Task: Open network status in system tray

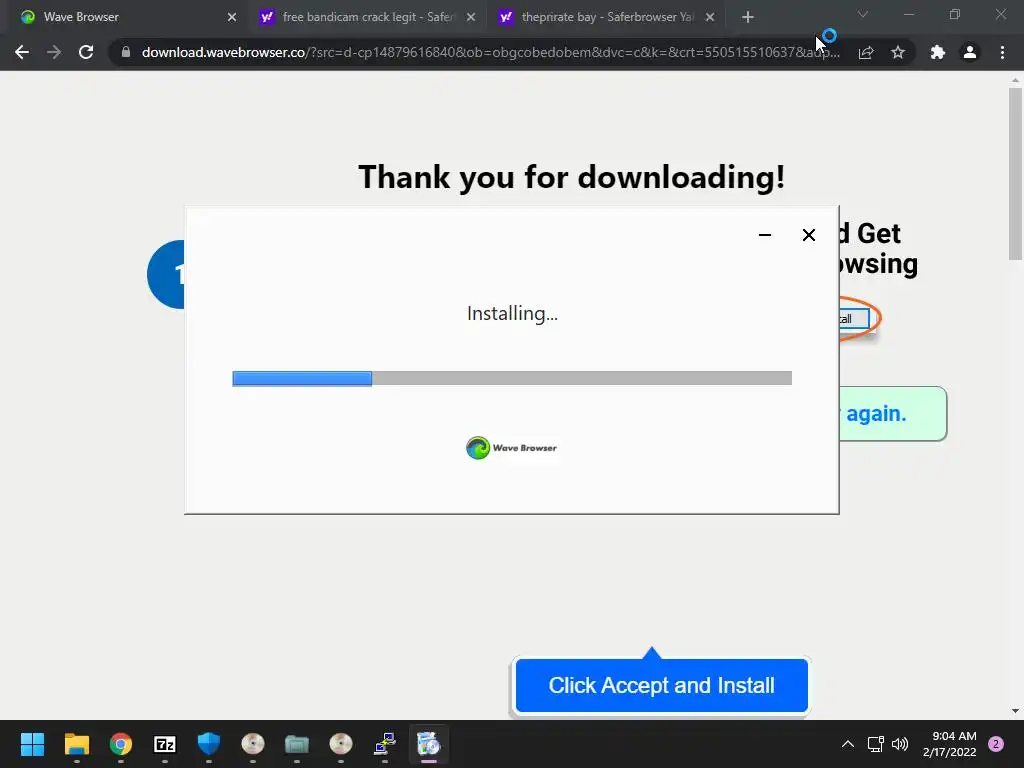Action: [x=875, y=744]
